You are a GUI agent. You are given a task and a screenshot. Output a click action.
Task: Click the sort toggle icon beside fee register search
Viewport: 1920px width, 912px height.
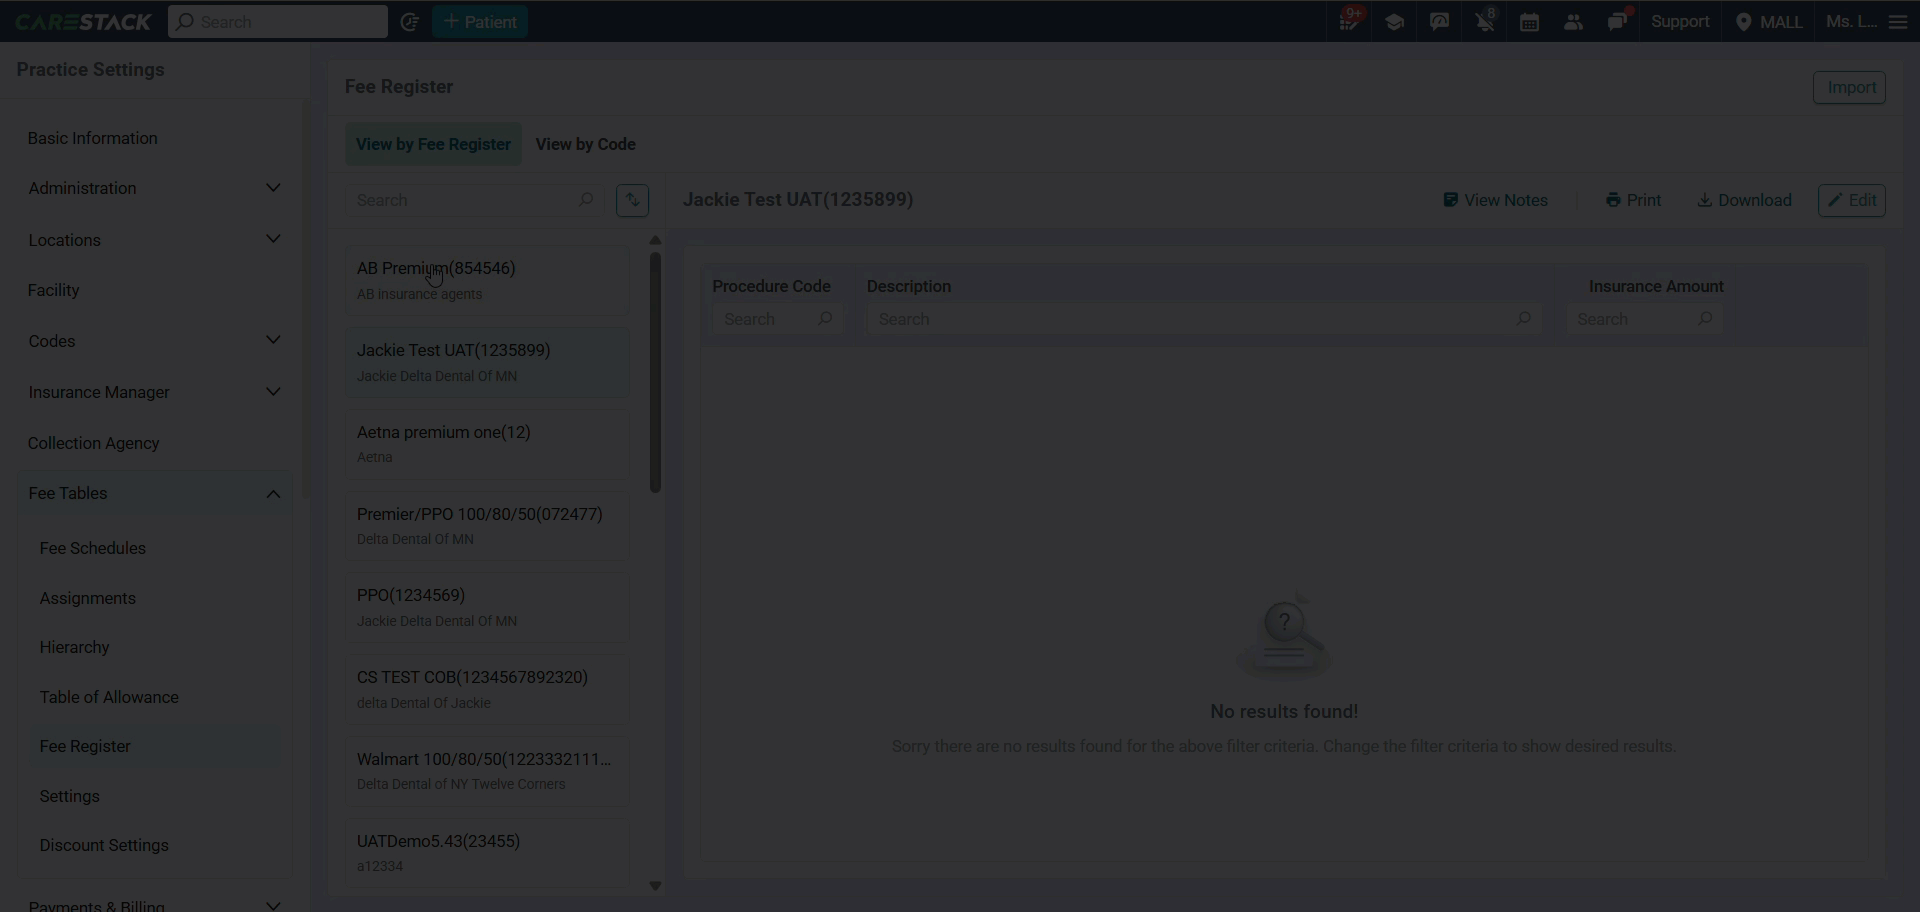pos(632,200)
